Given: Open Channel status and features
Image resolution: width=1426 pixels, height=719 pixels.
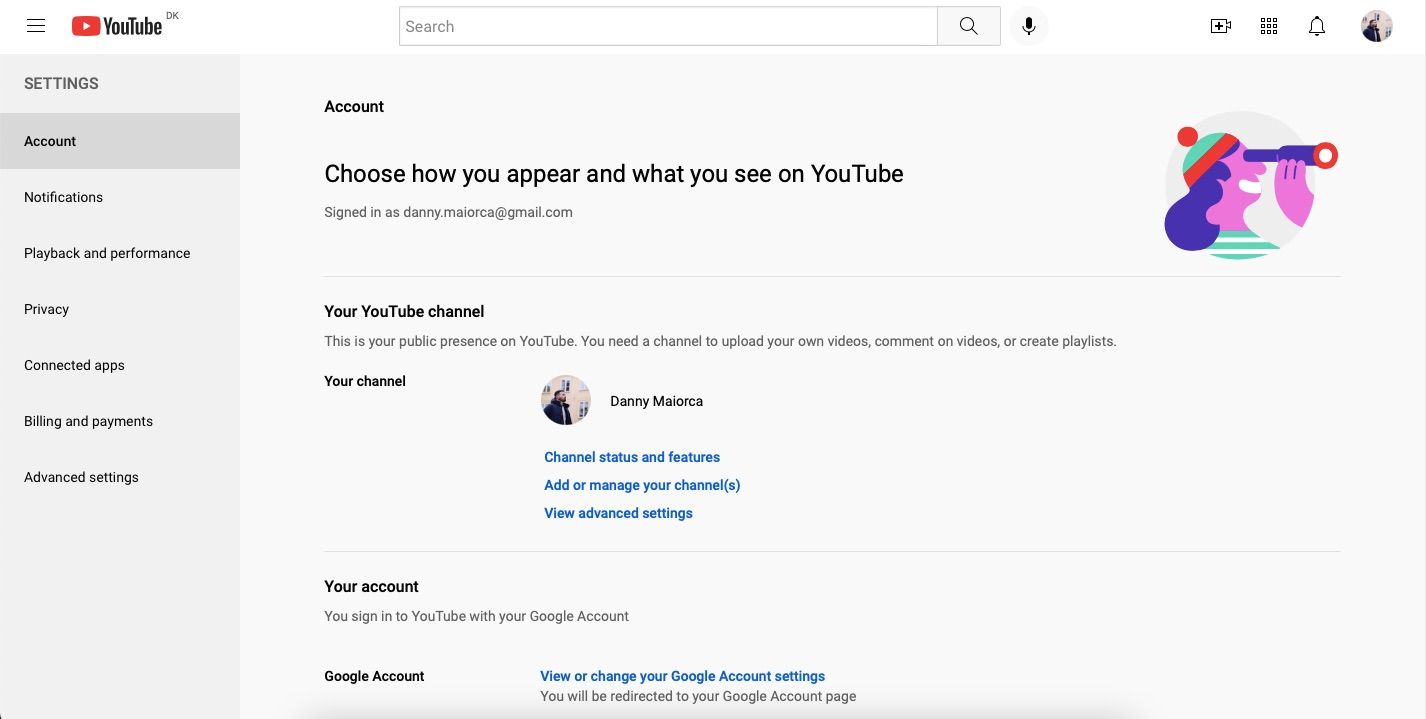Looking at the screenshot, I should click(632, 457).
